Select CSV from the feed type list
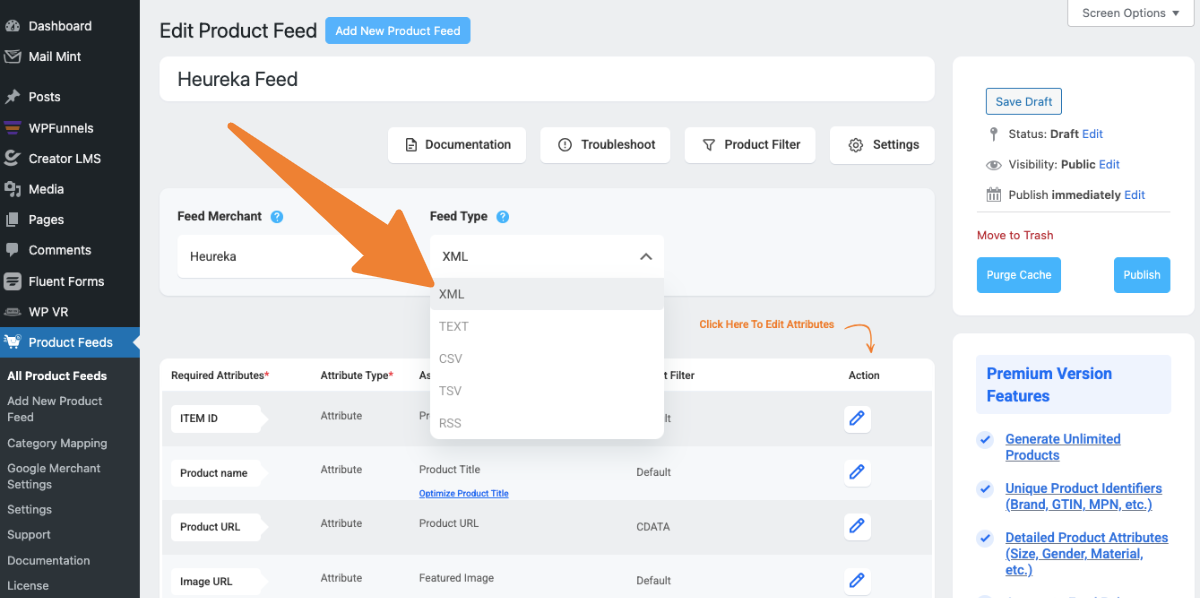This screenshot has height=598, width=1200. pos(451,358)
